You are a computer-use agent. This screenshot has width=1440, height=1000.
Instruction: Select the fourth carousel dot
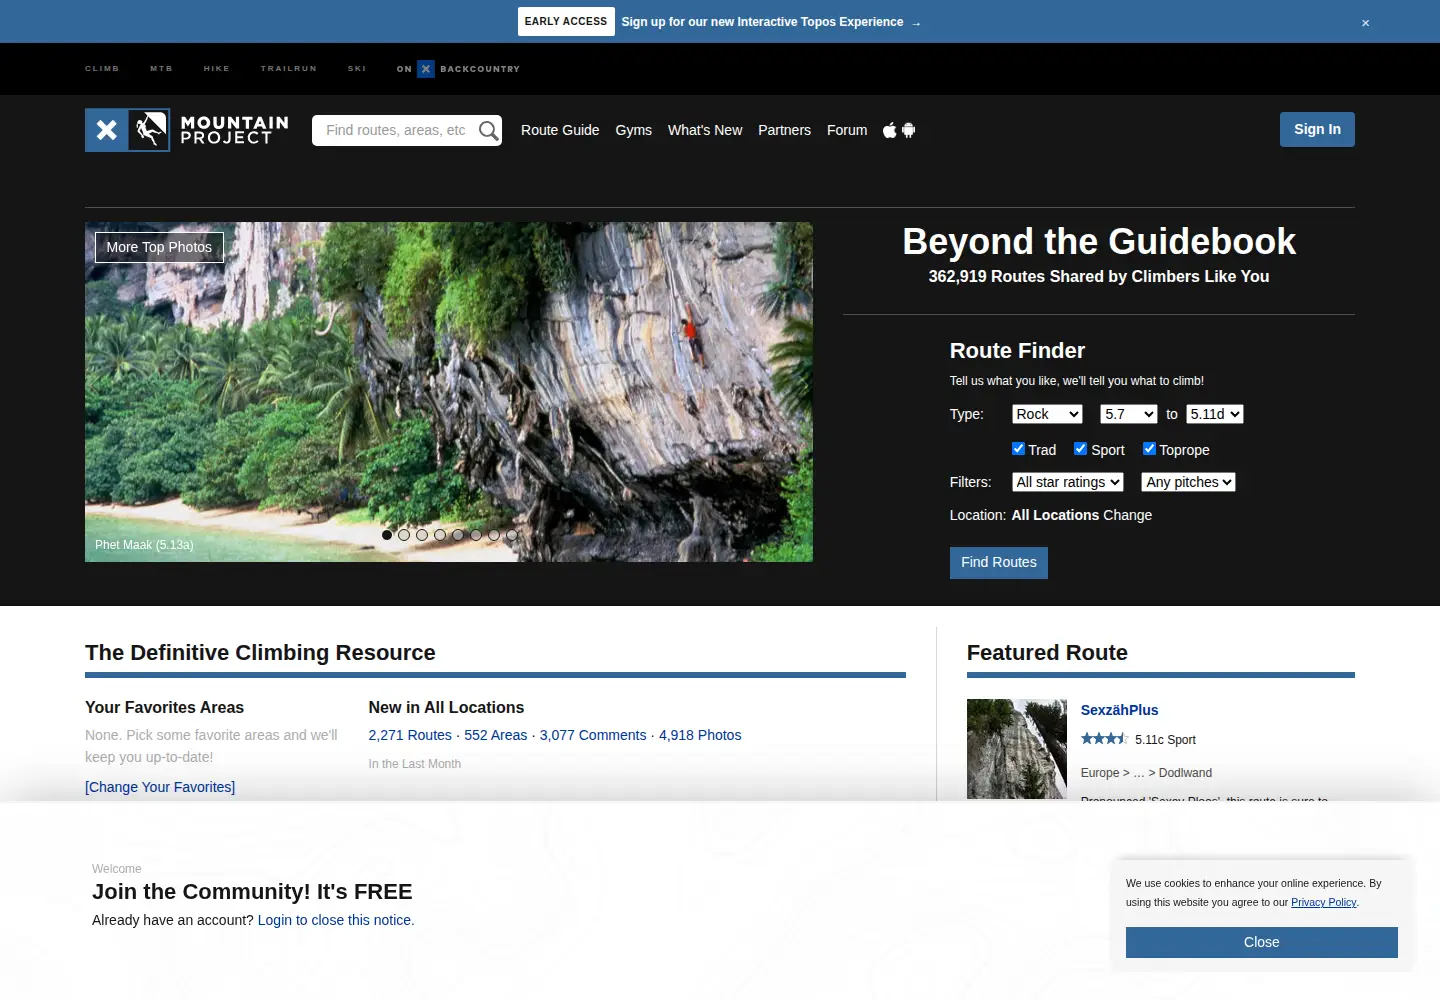click(x=440, y=535)
